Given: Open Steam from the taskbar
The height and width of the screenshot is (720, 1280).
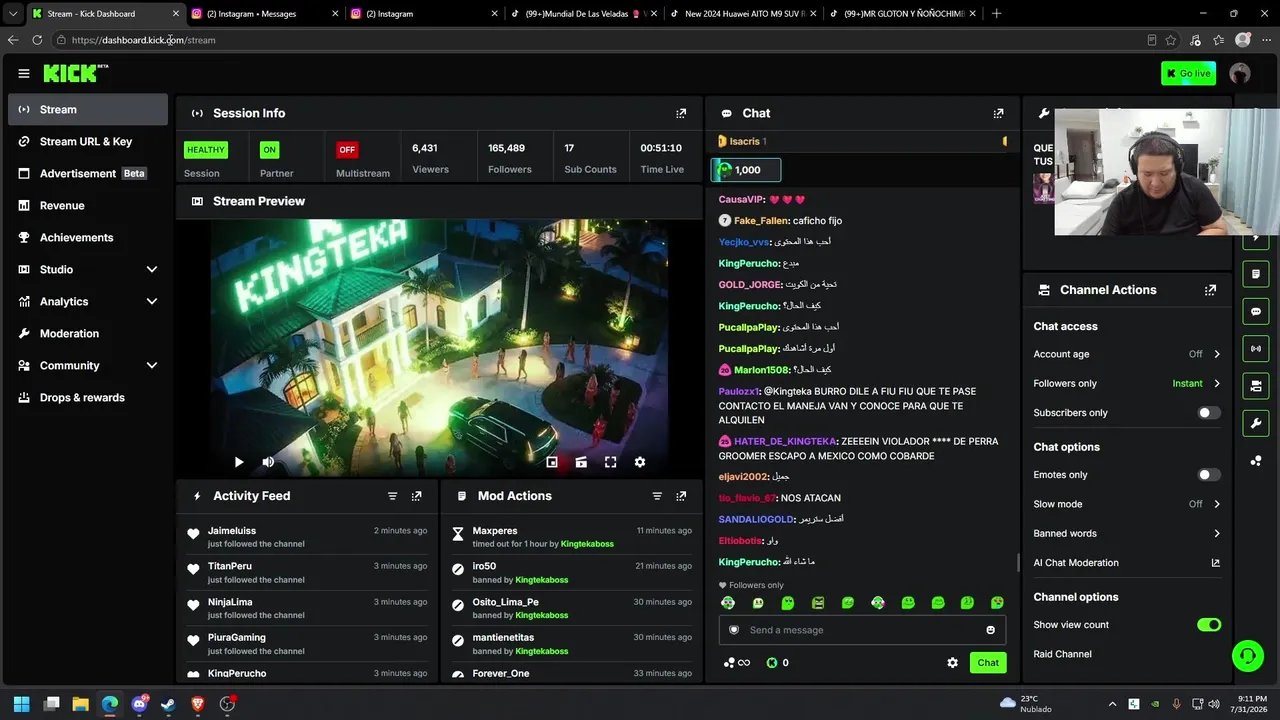Looking at the screenshot, I should click(x=168, y=704).
